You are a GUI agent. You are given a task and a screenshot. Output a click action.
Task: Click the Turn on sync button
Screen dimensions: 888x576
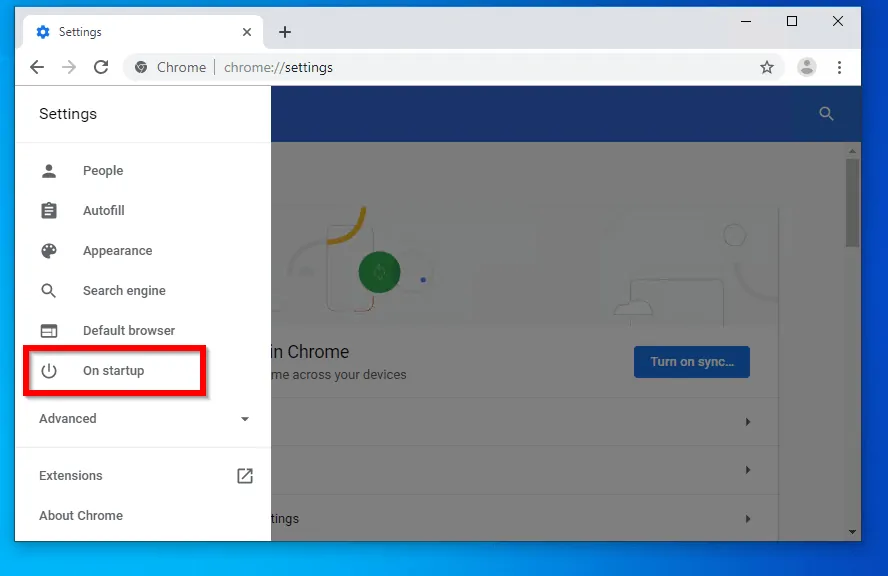[x=691, y=362]
